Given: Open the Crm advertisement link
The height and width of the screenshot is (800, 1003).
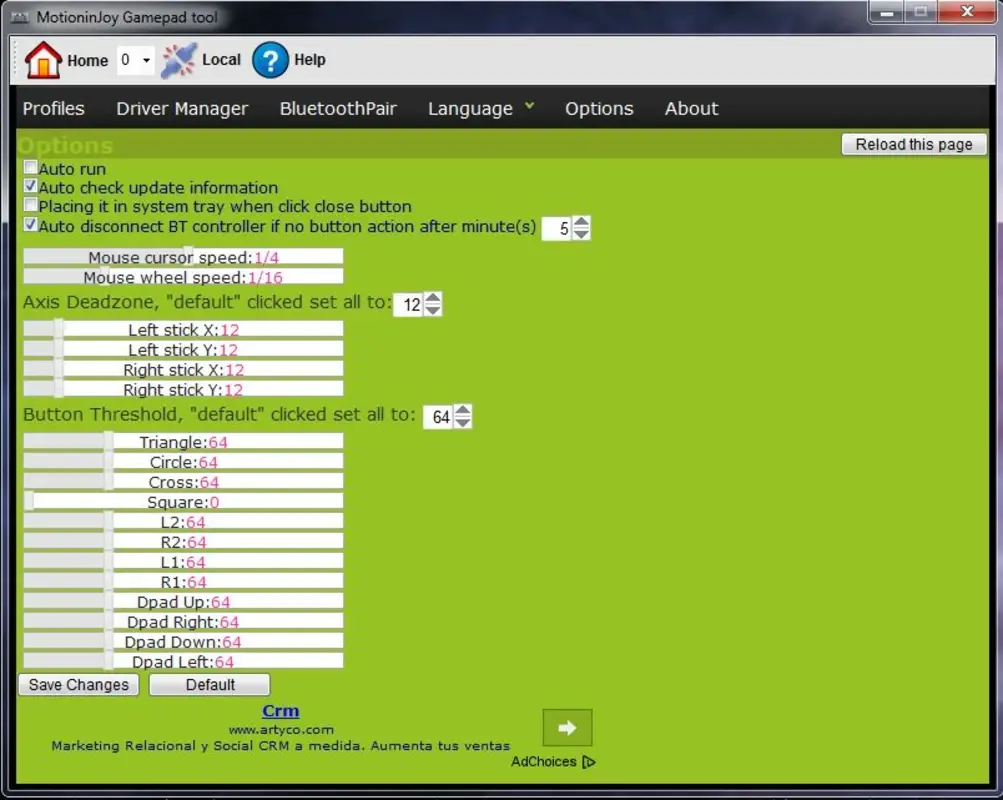Looking at the screenshot, I should point(281,710).
